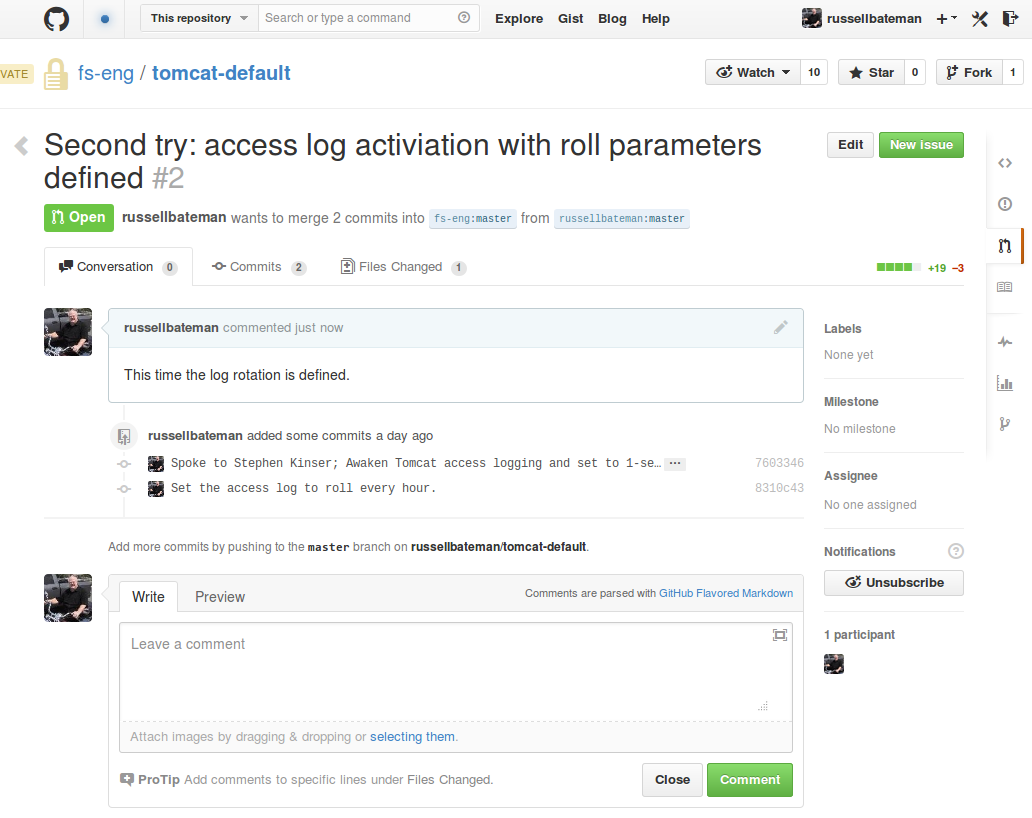The height and width of the screenshot is (818, 1032).
Task: Unsubscribe from notifications
Action: [894, 582]
